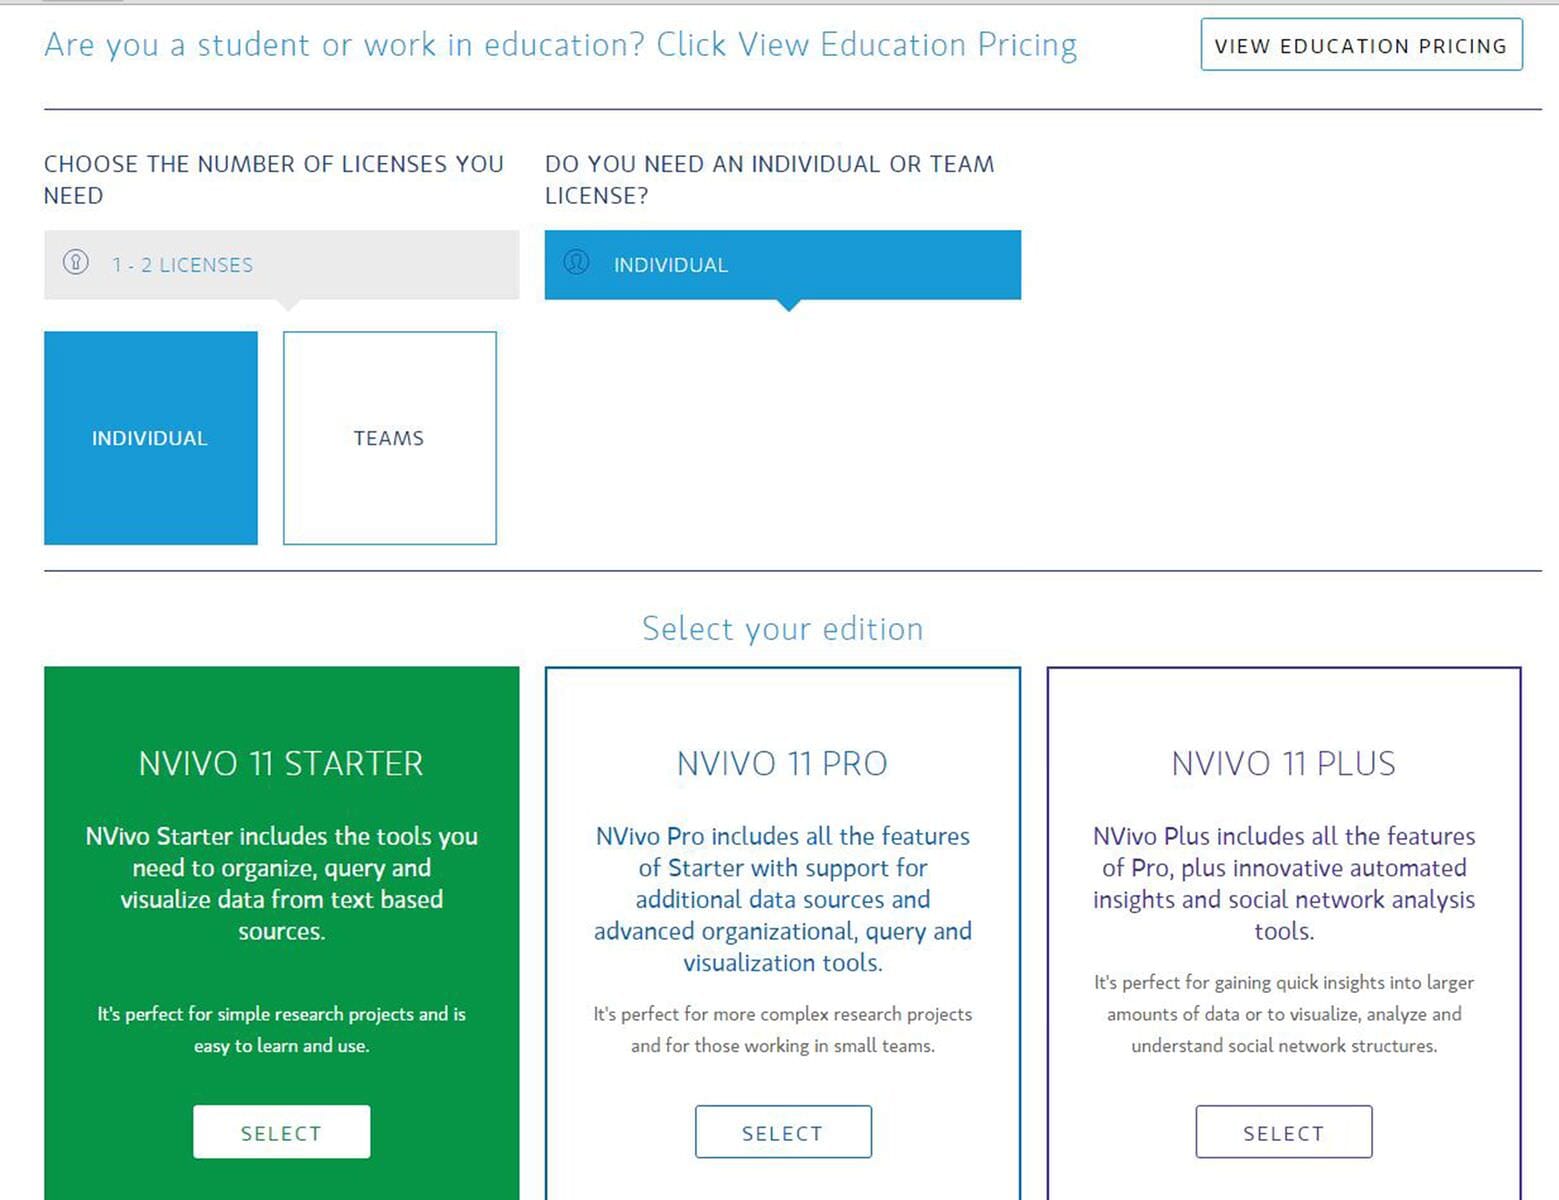
Task: Open the blue Individual license type dropdown
Action: [x=782, y=265]
